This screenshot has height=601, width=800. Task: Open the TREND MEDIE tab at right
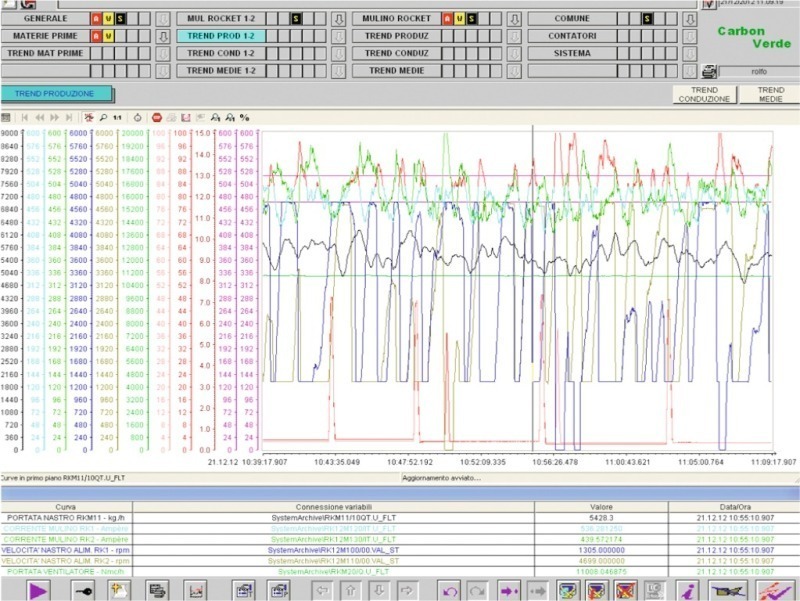(770, 95)
